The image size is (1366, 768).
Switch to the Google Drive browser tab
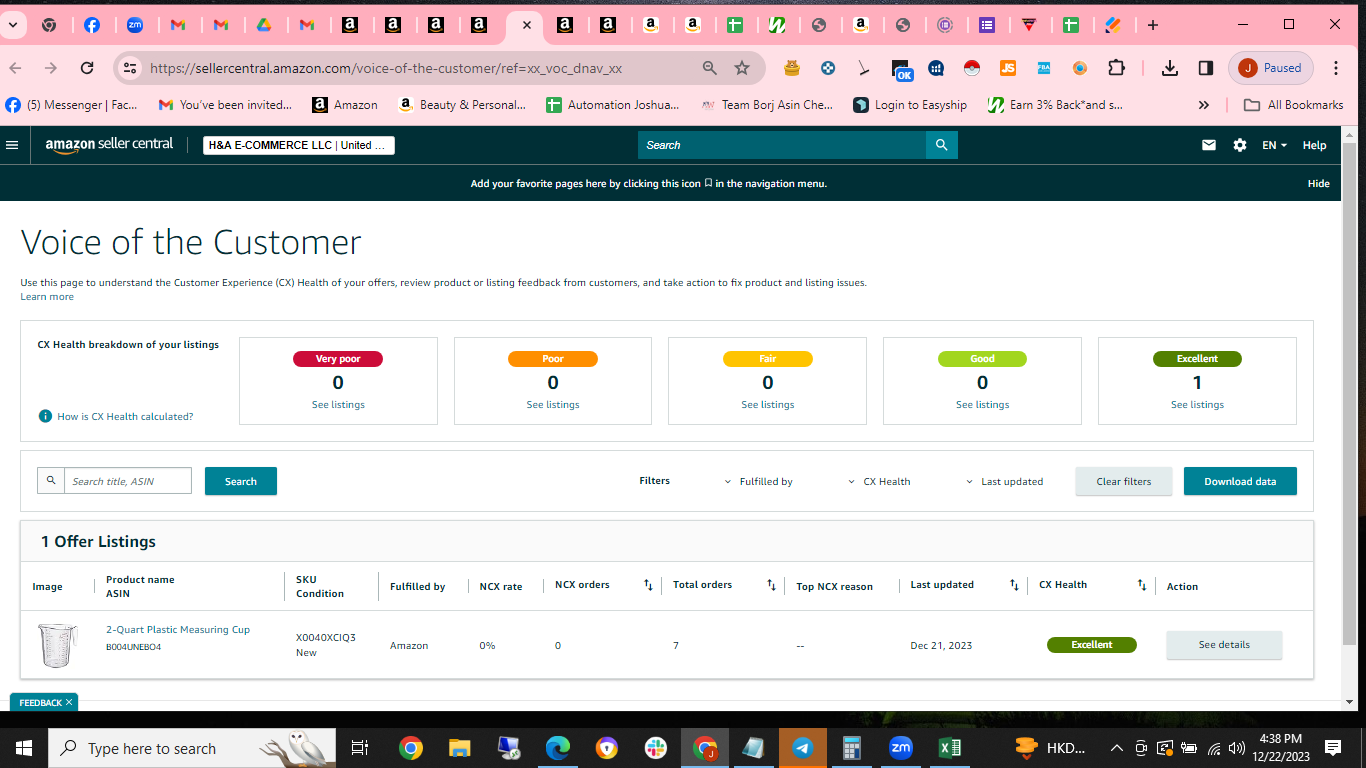click(264, 25)
